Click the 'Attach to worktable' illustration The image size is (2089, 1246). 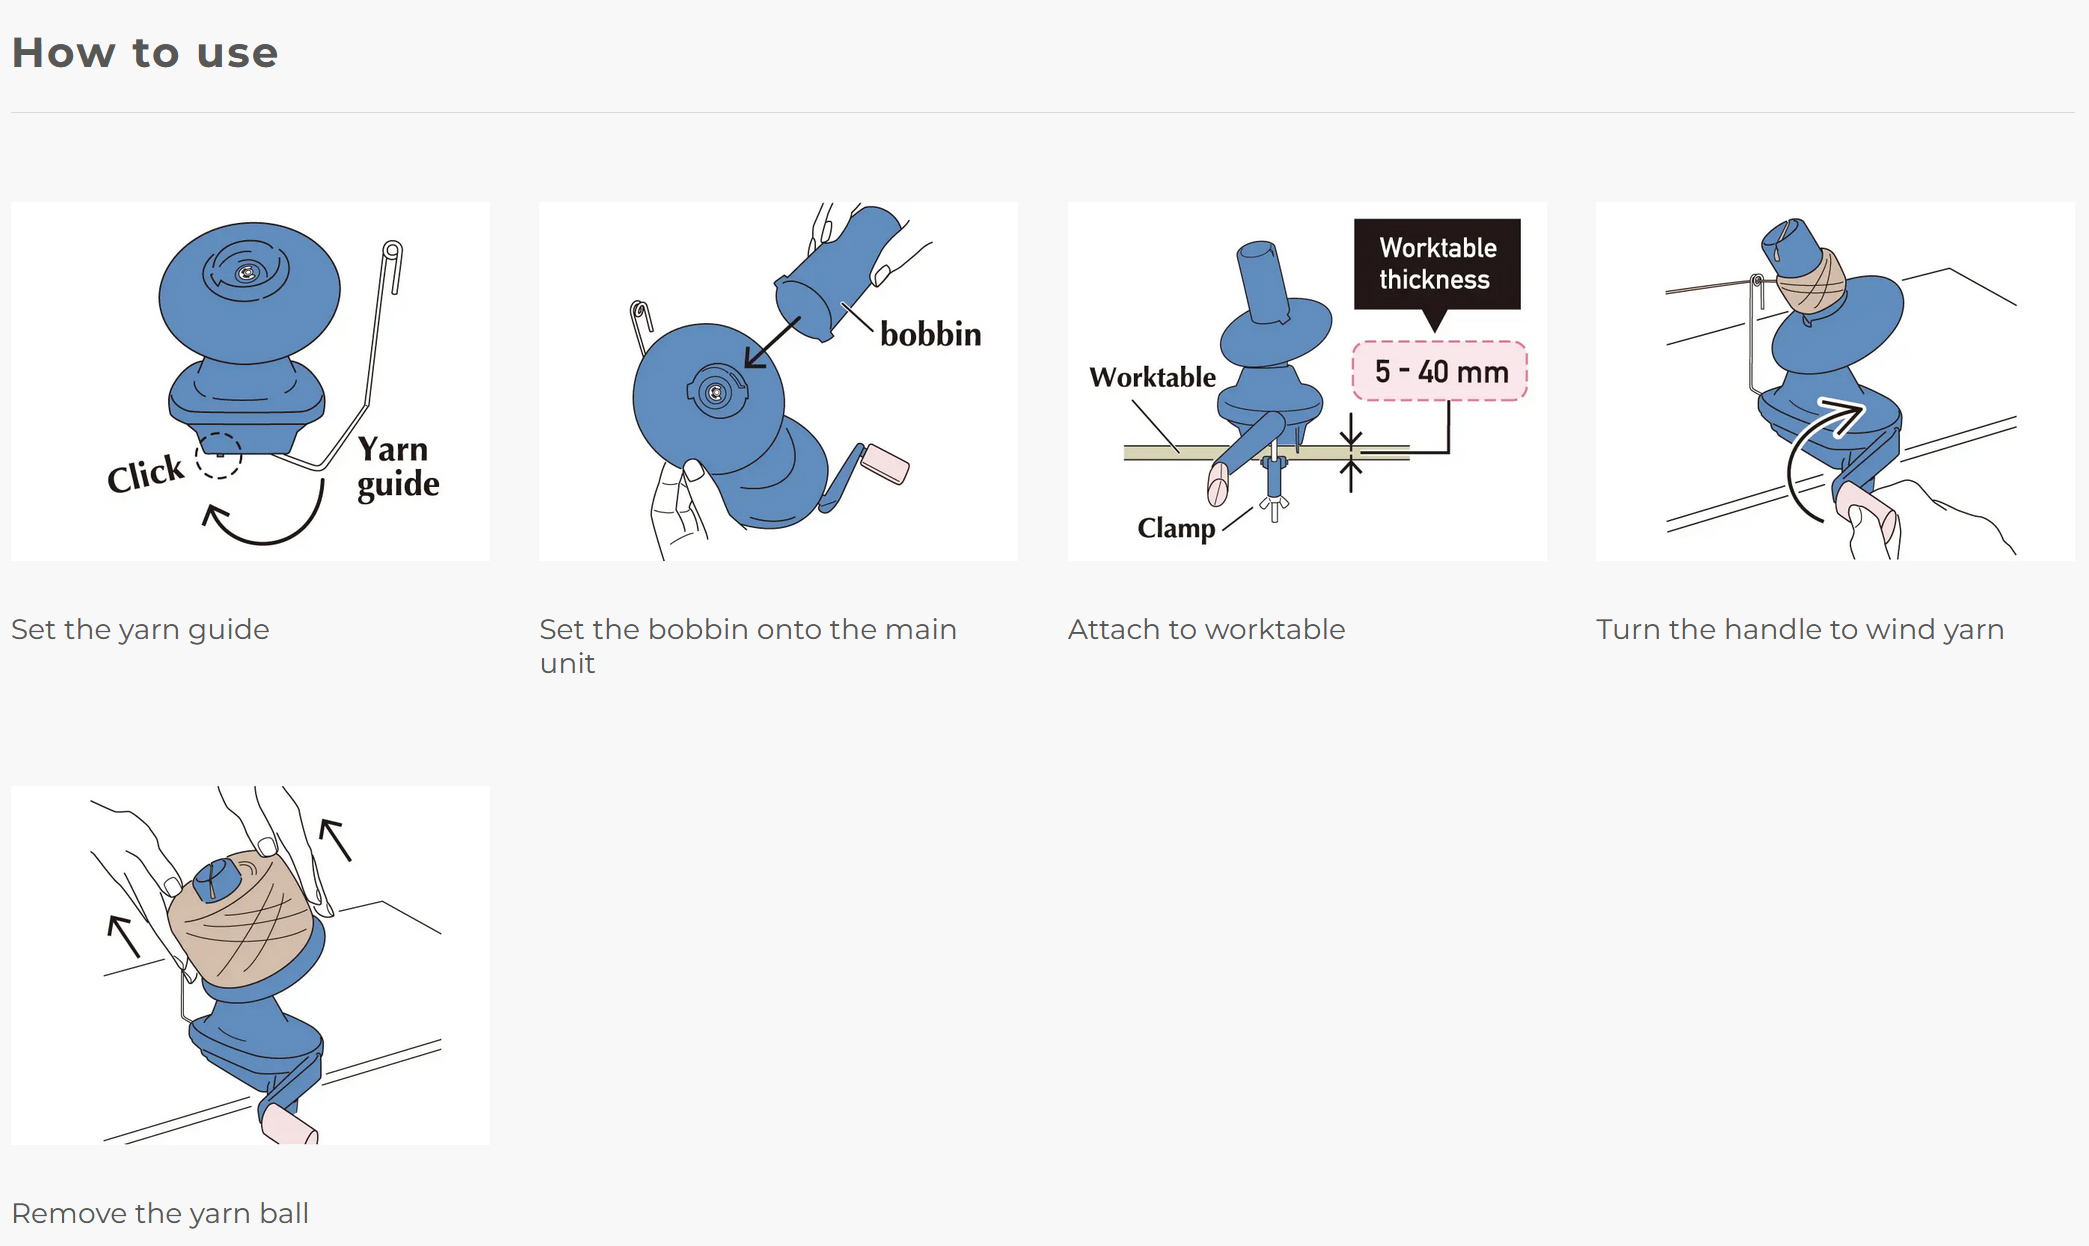click(x=1306, y=380)
